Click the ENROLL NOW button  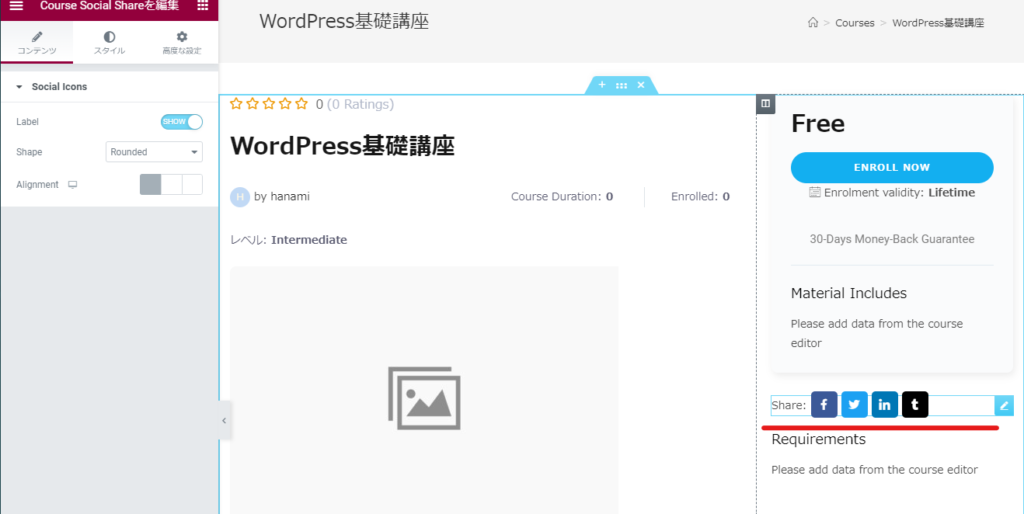(891, 168)
